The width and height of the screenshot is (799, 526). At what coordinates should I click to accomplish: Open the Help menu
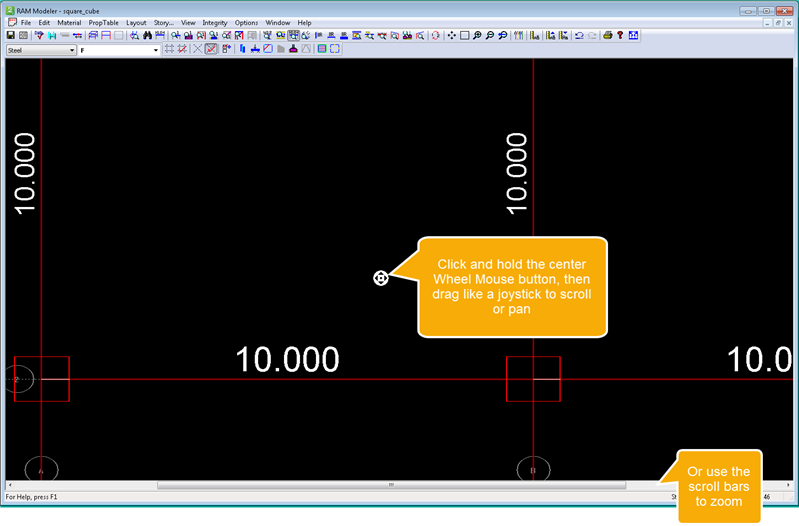click(x=304, y=22)
